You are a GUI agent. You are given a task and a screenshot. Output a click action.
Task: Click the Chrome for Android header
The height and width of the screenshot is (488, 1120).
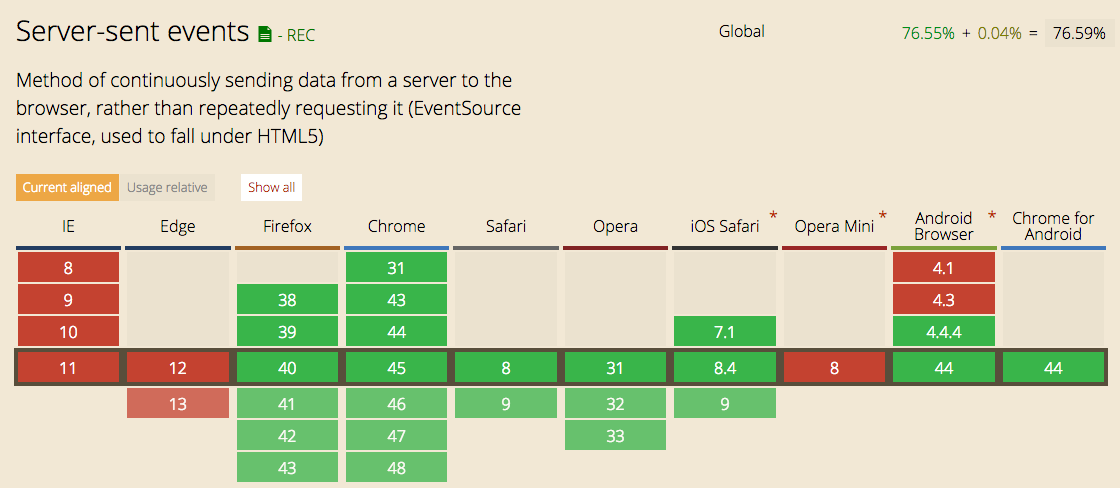click(1054, 226)
